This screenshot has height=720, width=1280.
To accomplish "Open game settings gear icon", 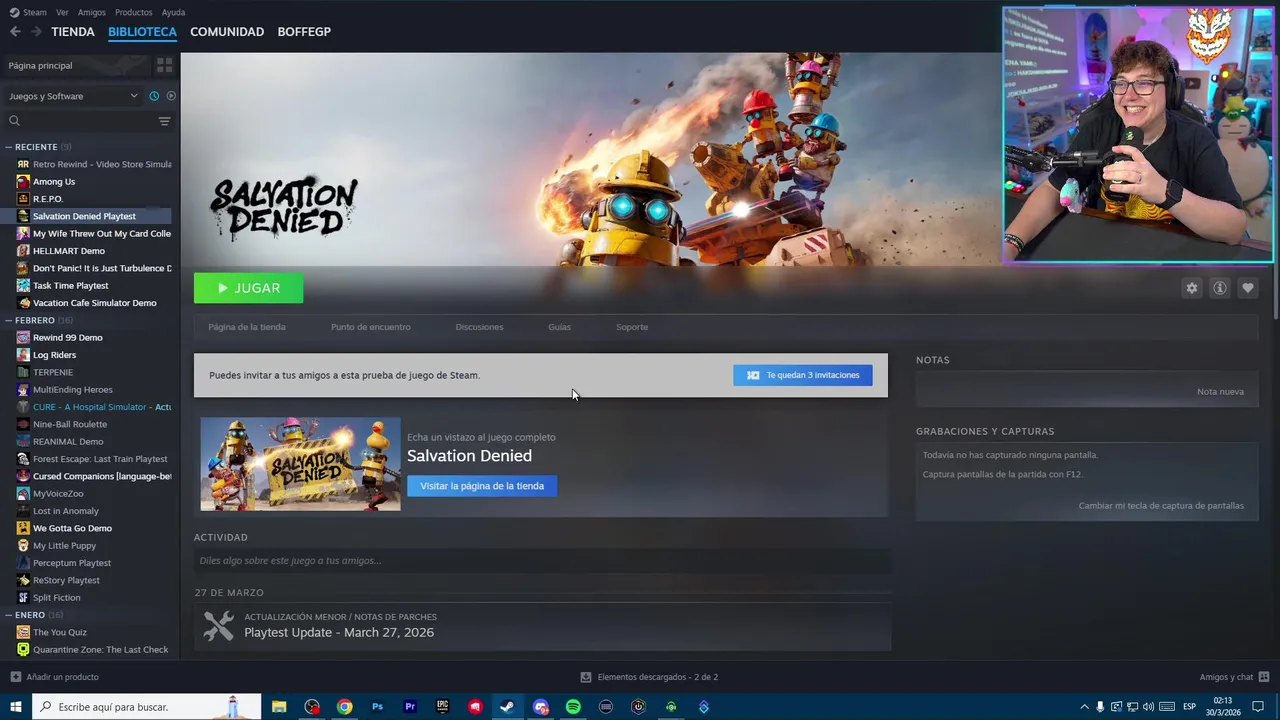I will pos(1191,288).
